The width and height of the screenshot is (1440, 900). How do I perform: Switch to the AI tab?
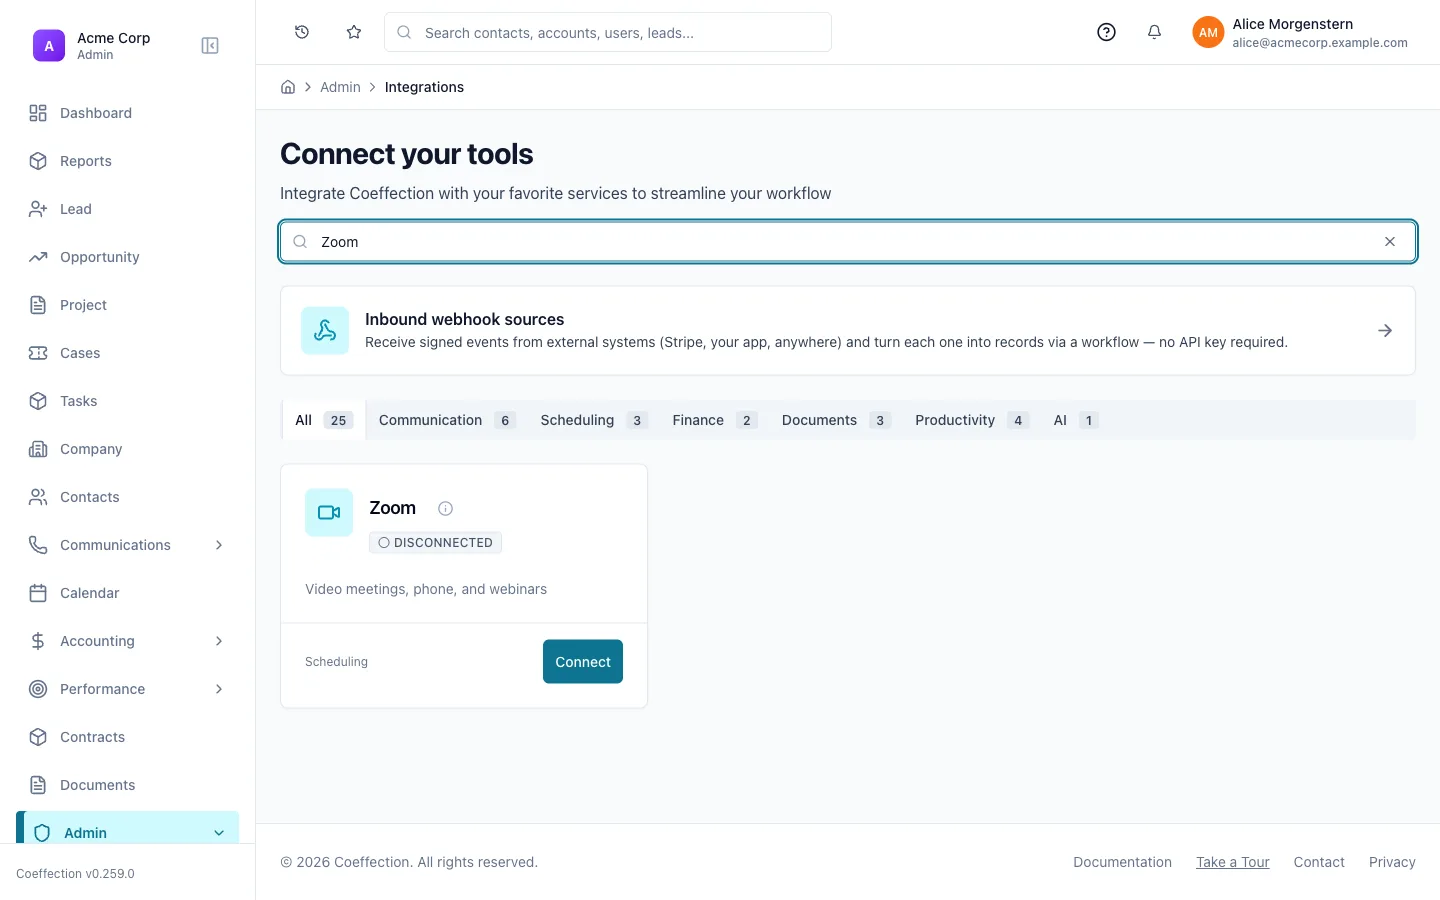coord(1076,420)
